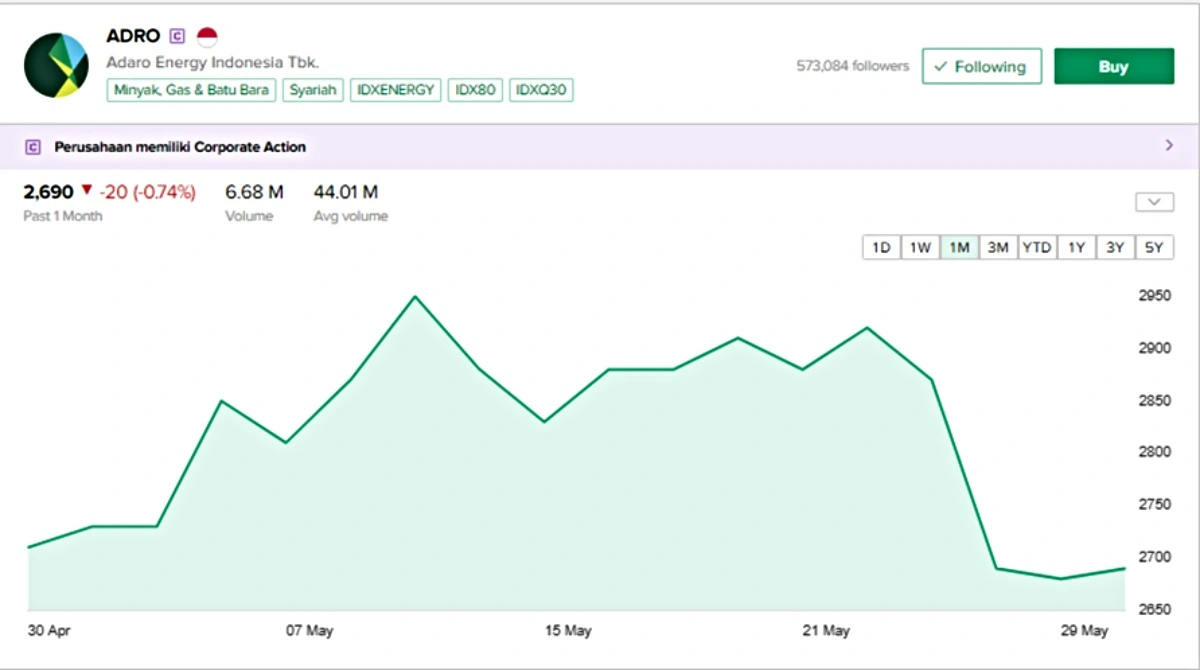This screenshot has width=1200, height=670.
Task: Open the IDX80 index tag
Action: [475, 90]
